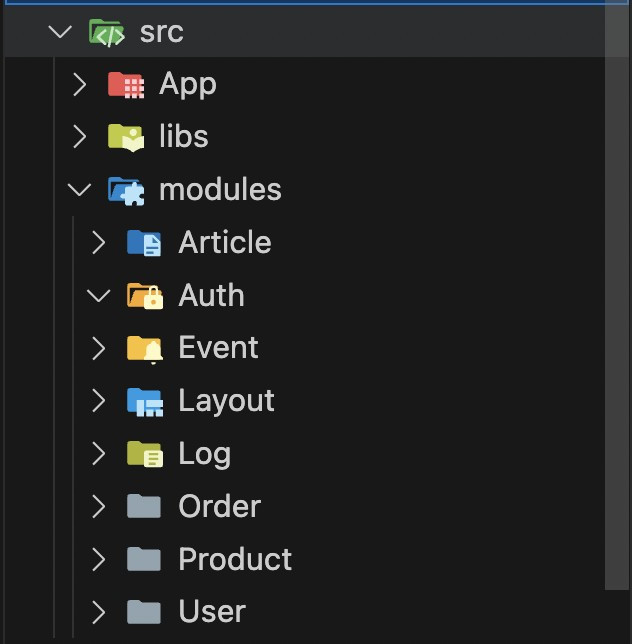Collapse the Auth folder chevron
This screenshot has width=632, height=644.
point(98,296)
